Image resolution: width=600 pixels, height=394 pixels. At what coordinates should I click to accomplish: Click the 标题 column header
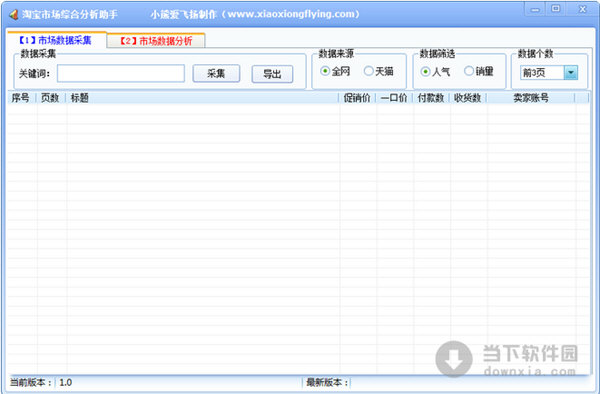(x=203, y=98)
